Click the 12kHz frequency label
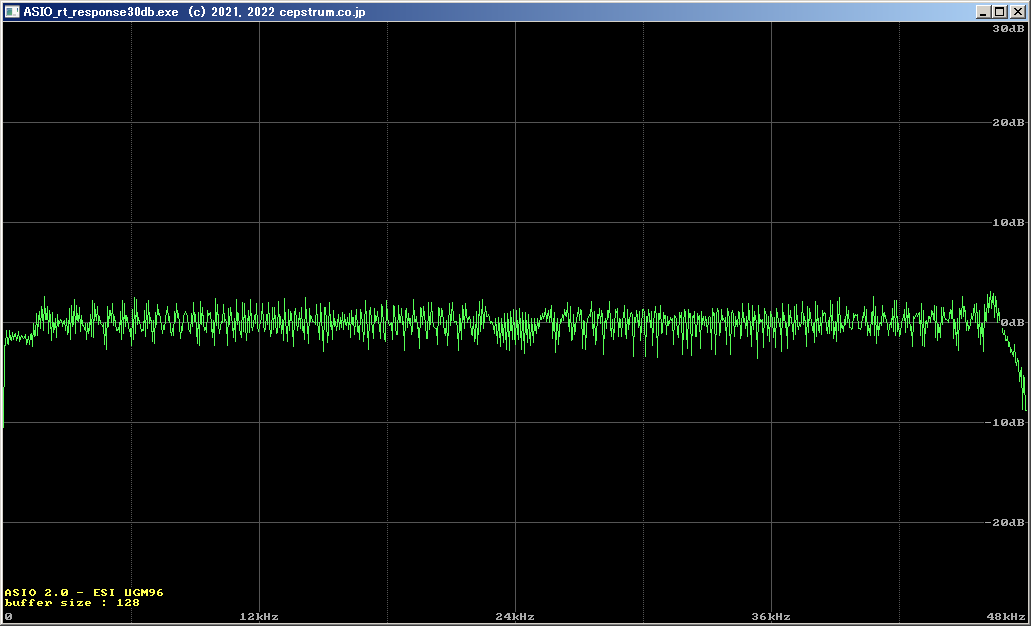 pos(259,617)
